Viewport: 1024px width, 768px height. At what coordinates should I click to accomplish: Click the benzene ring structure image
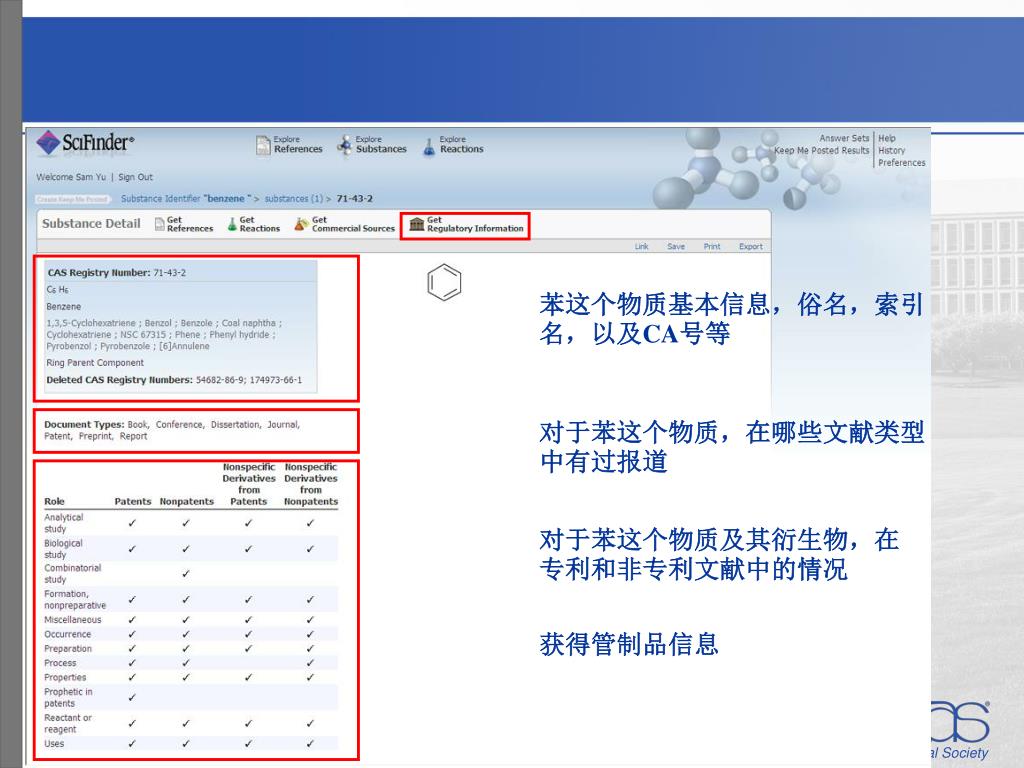point(444,282)
